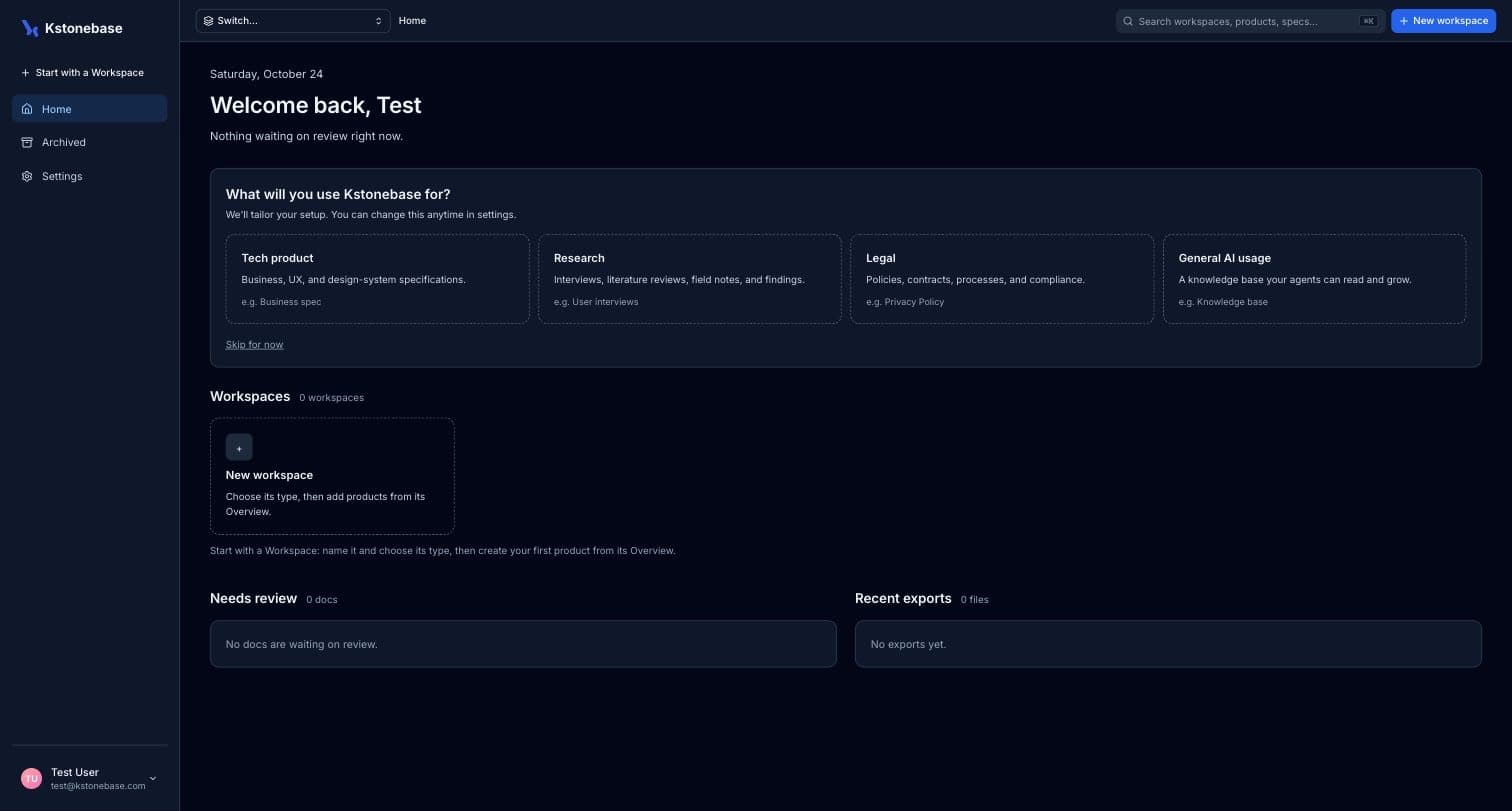Click the test@kstonebase.com email text

98,786
